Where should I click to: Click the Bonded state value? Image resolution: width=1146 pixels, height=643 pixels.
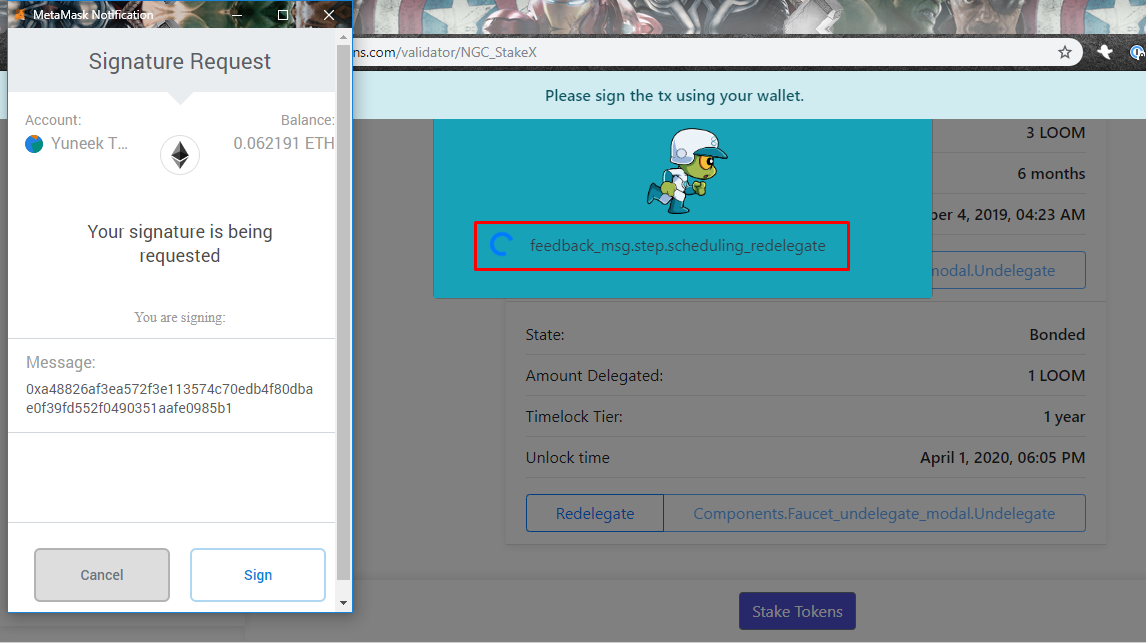[x=1057, y=335]
